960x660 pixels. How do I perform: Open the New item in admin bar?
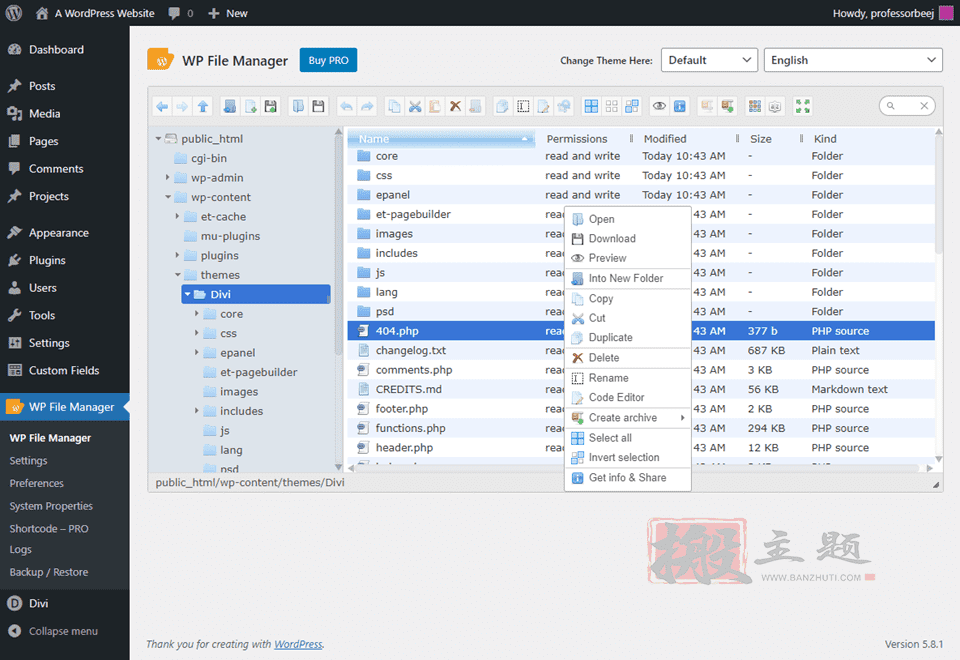[x=228, y=13]
